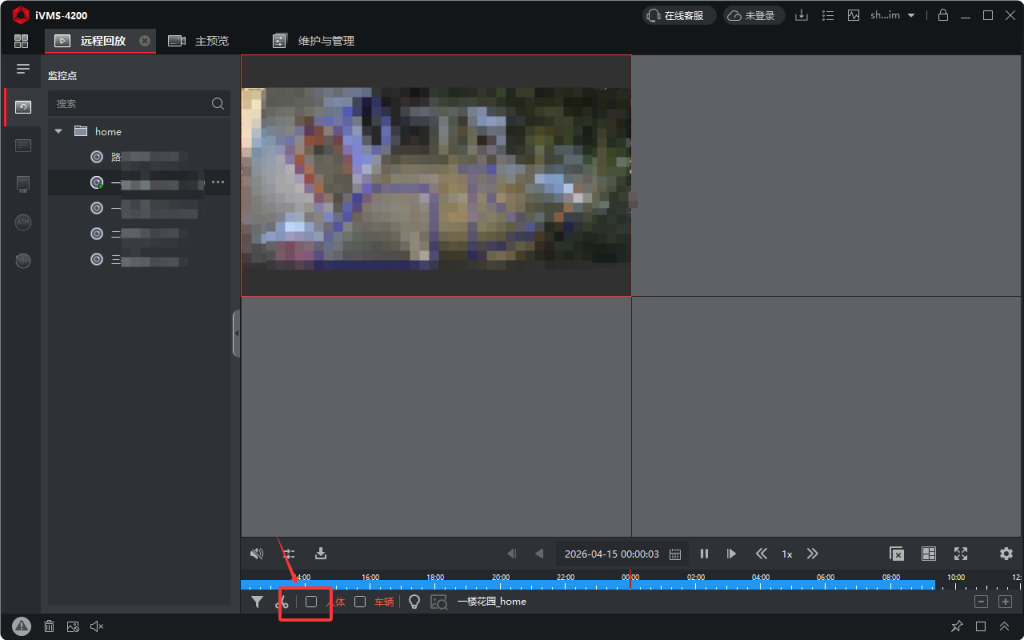1024x640 pixels.
Task: Toggle the 车辆 checkbox
Action: click(x=360, y=601)
